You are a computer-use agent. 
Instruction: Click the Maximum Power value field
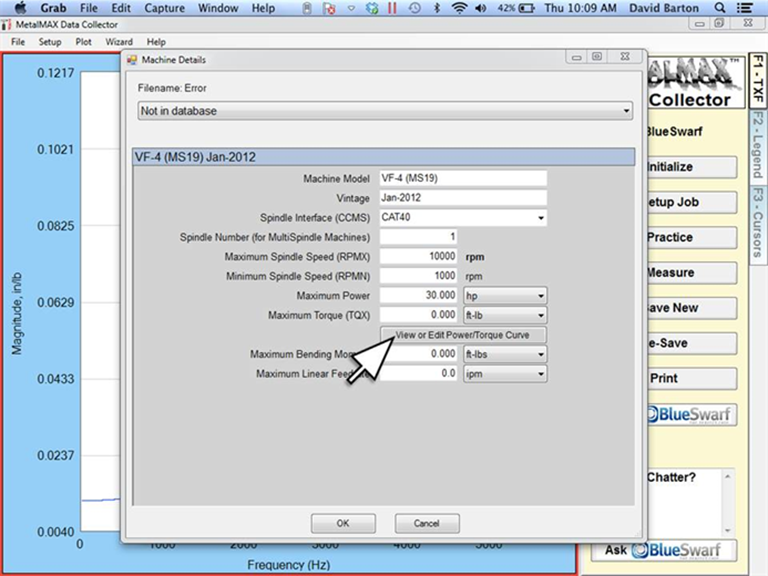click(418, 295)
